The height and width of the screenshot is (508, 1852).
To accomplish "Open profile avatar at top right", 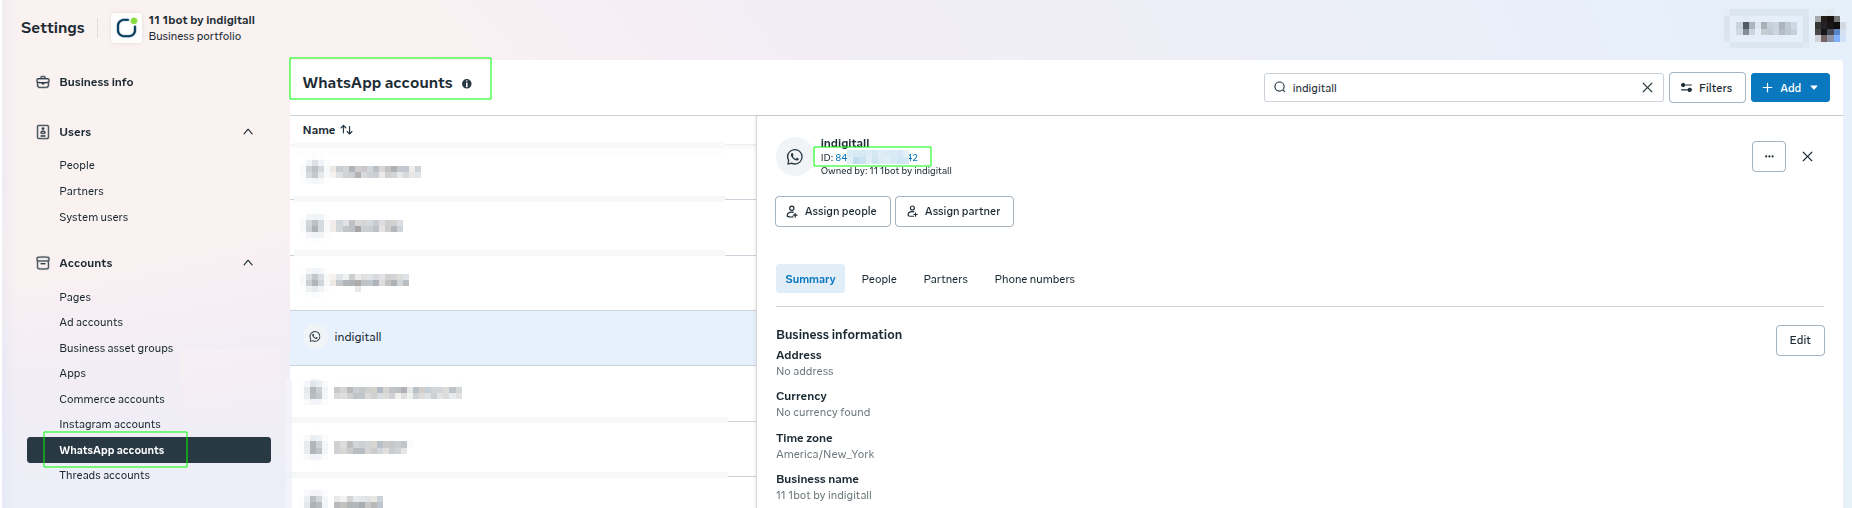I will 1828,28.
